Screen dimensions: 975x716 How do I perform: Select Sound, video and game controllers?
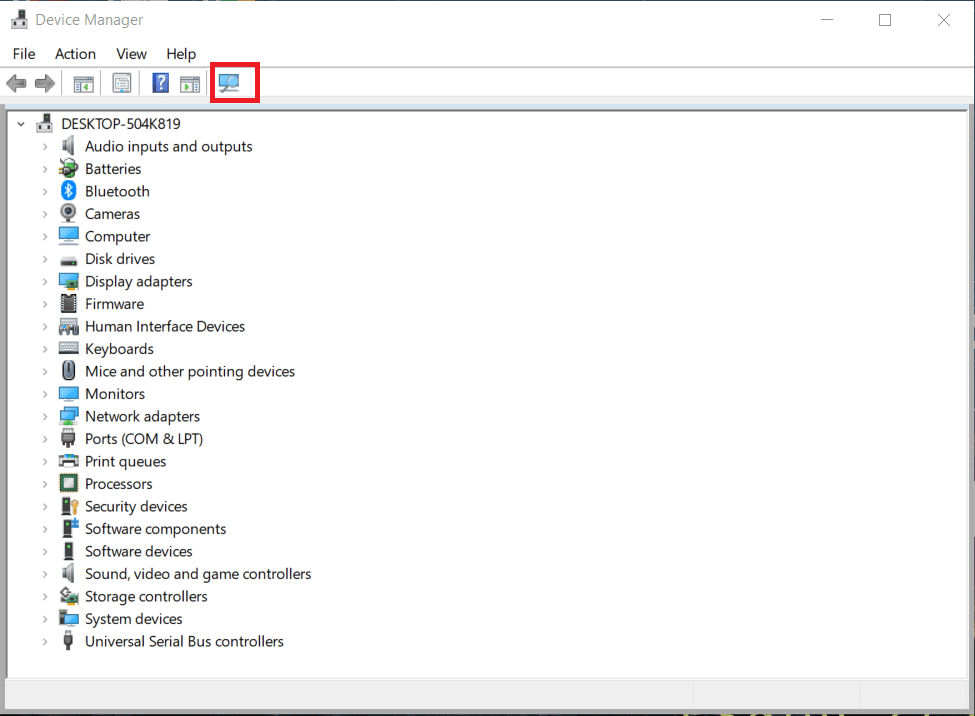pos(196,573)
